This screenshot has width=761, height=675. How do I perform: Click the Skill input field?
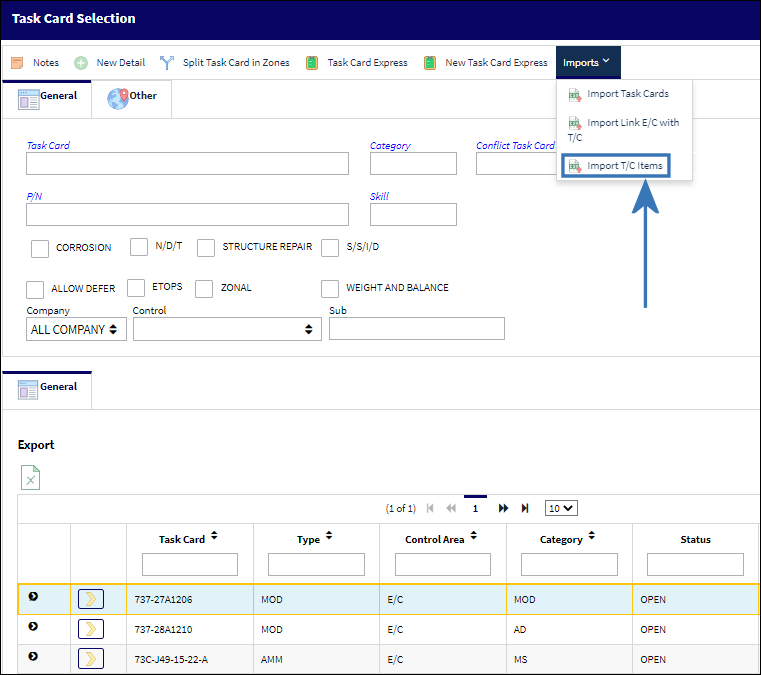(x=413, y=214)
